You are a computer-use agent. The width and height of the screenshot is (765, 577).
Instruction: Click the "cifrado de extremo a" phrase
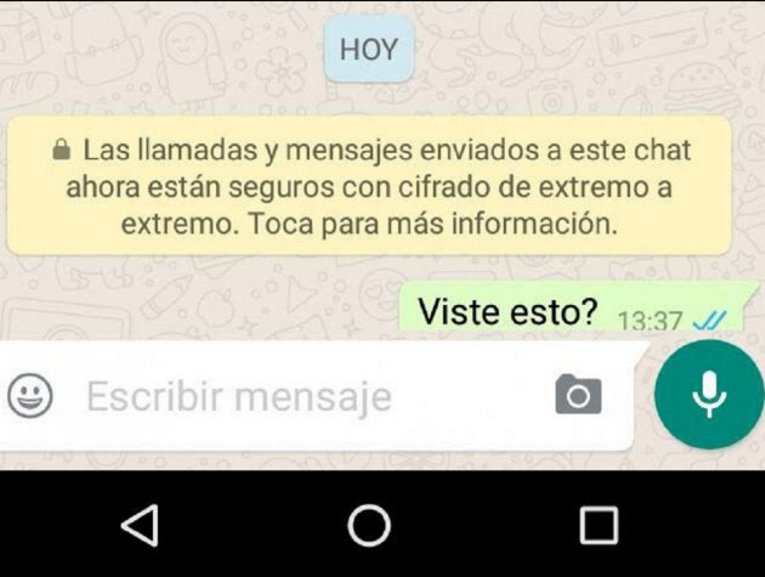[535, 187]
